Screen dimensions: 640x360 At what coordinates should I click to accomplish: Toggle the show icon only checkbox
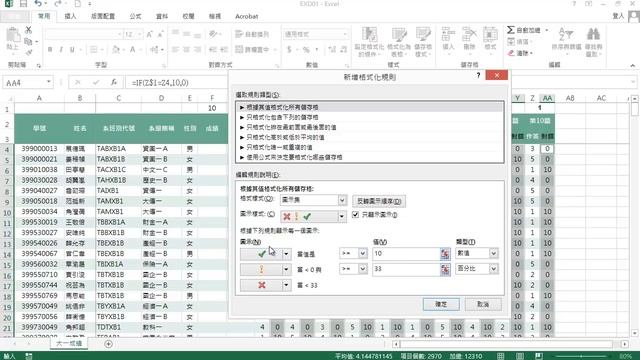click(x=356, y=215)
